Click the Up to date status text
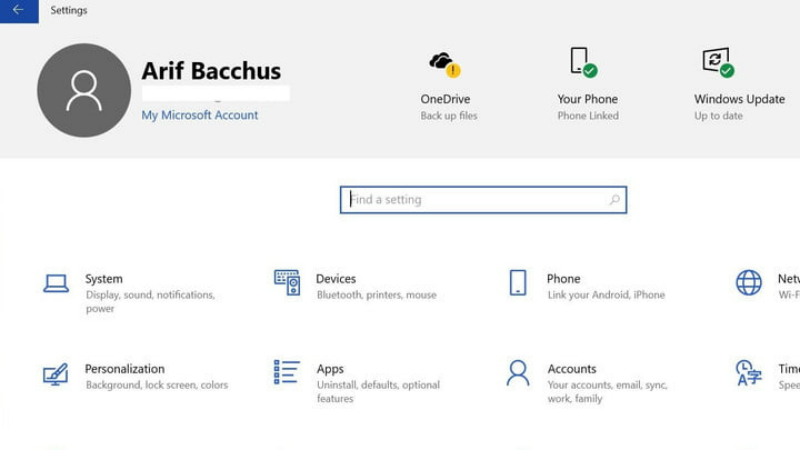This screenshot has width=800, height=450. click(x=718, y=116)
